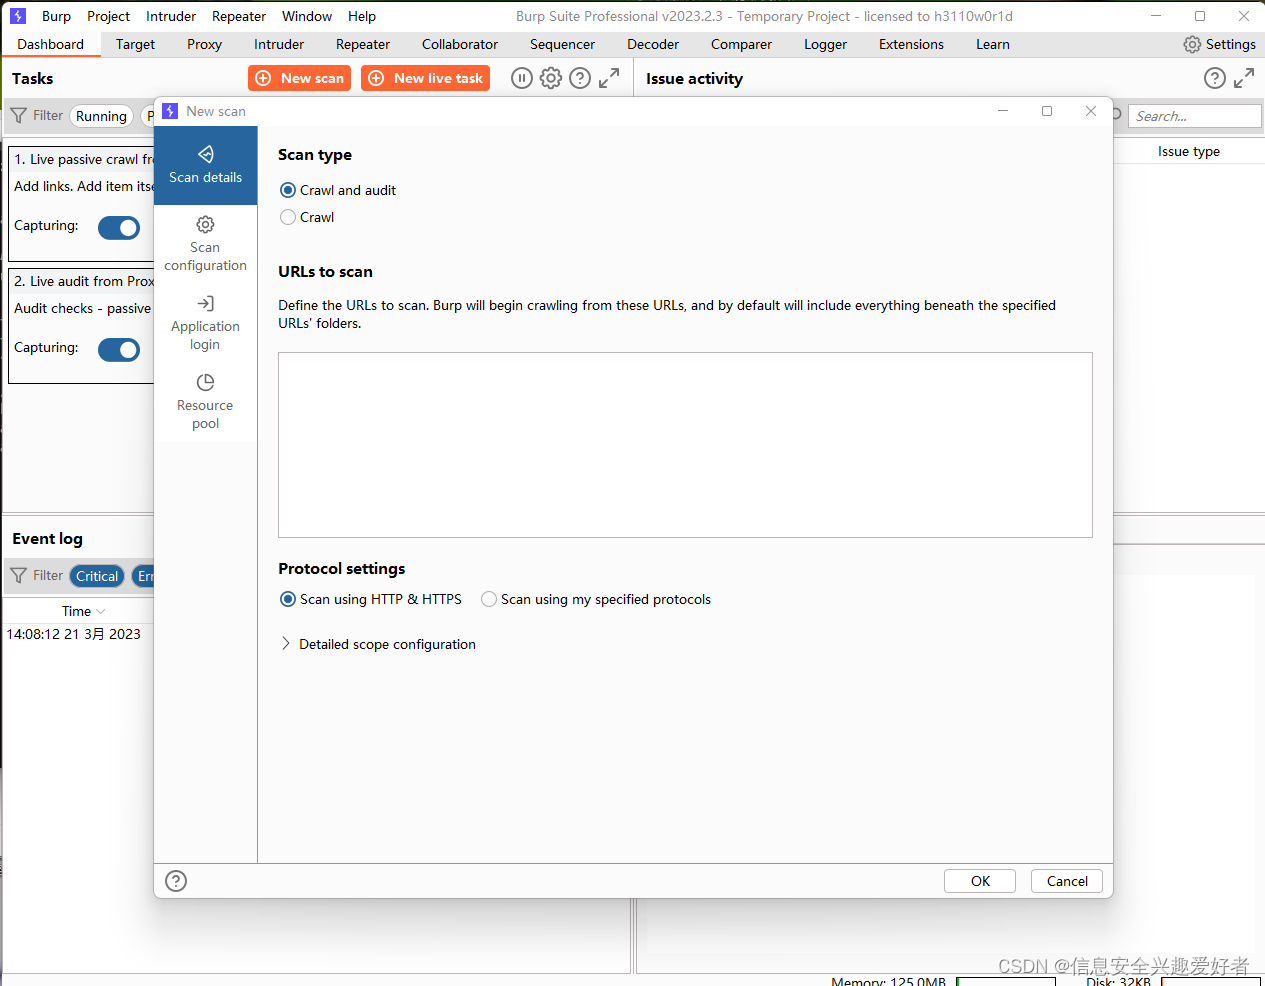
Task: Switch to the Repeater tab
Action: click(363, 44)
